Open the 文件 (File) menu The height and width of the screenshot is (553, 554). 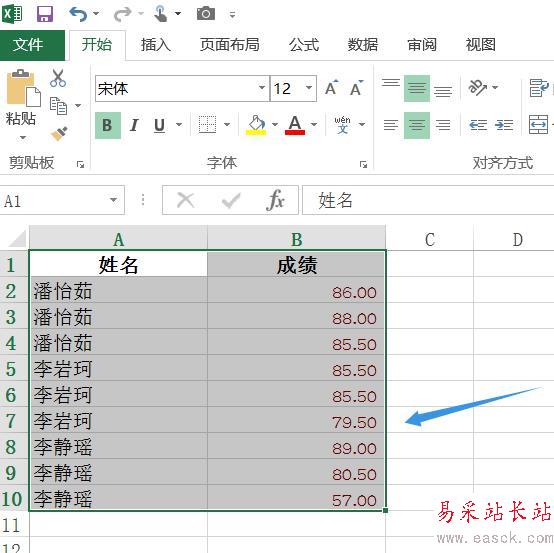[x=32, y=45]
